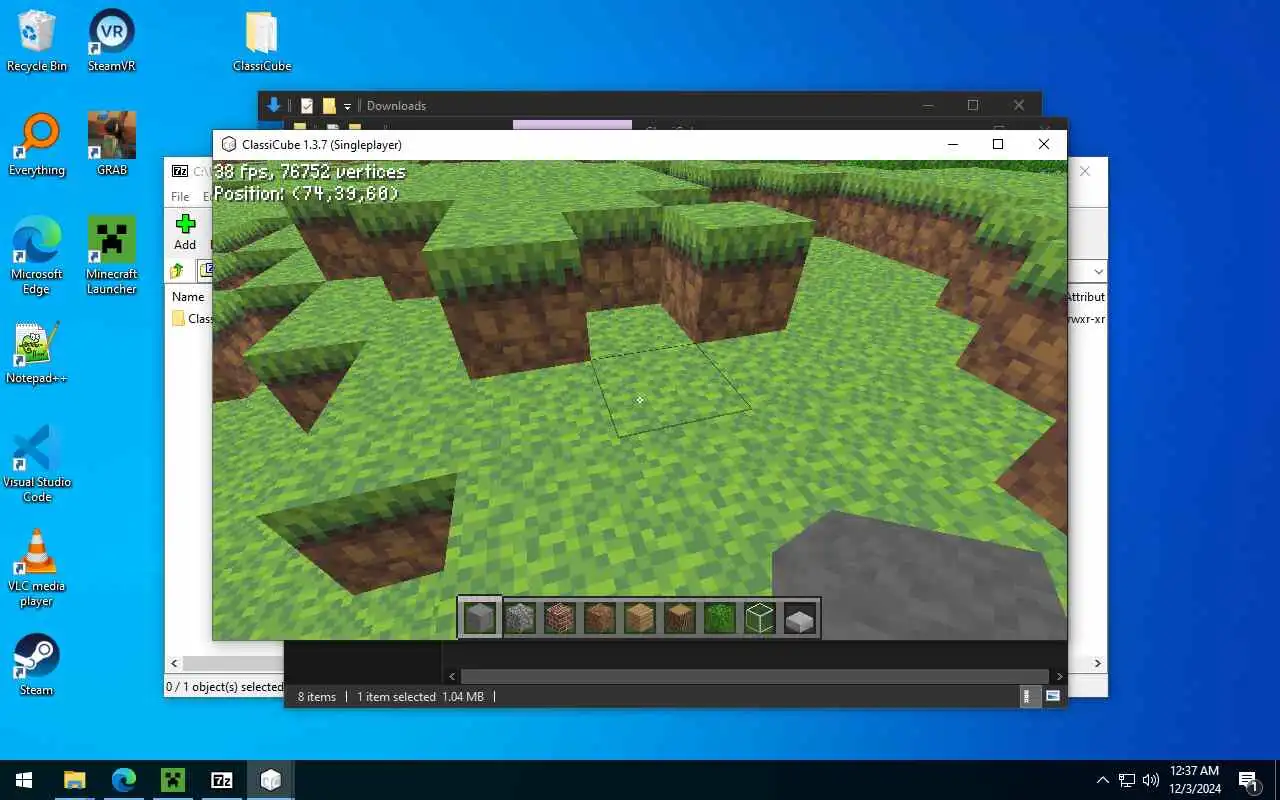Open notification center

coord(1248,780)
